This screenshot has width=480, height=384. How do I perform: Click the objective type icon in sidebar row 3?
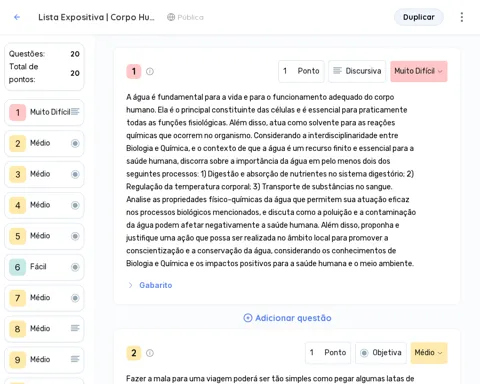[75, 174]
